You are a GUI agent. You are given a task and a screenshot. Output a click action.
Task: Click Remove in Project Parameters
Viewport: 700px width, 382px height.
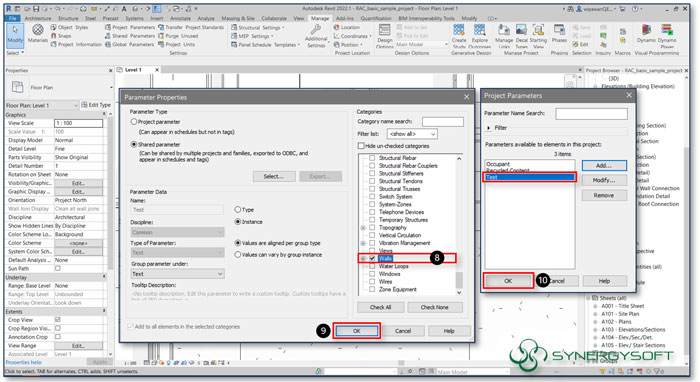point(604,195)
